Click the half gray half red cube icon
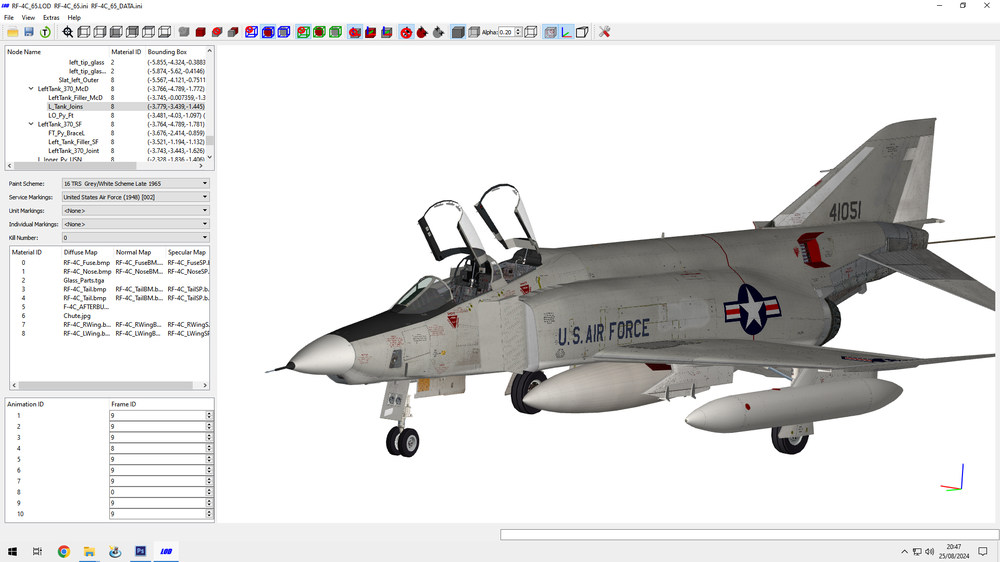Screen dimensions: 1000x562 point(233,32)
